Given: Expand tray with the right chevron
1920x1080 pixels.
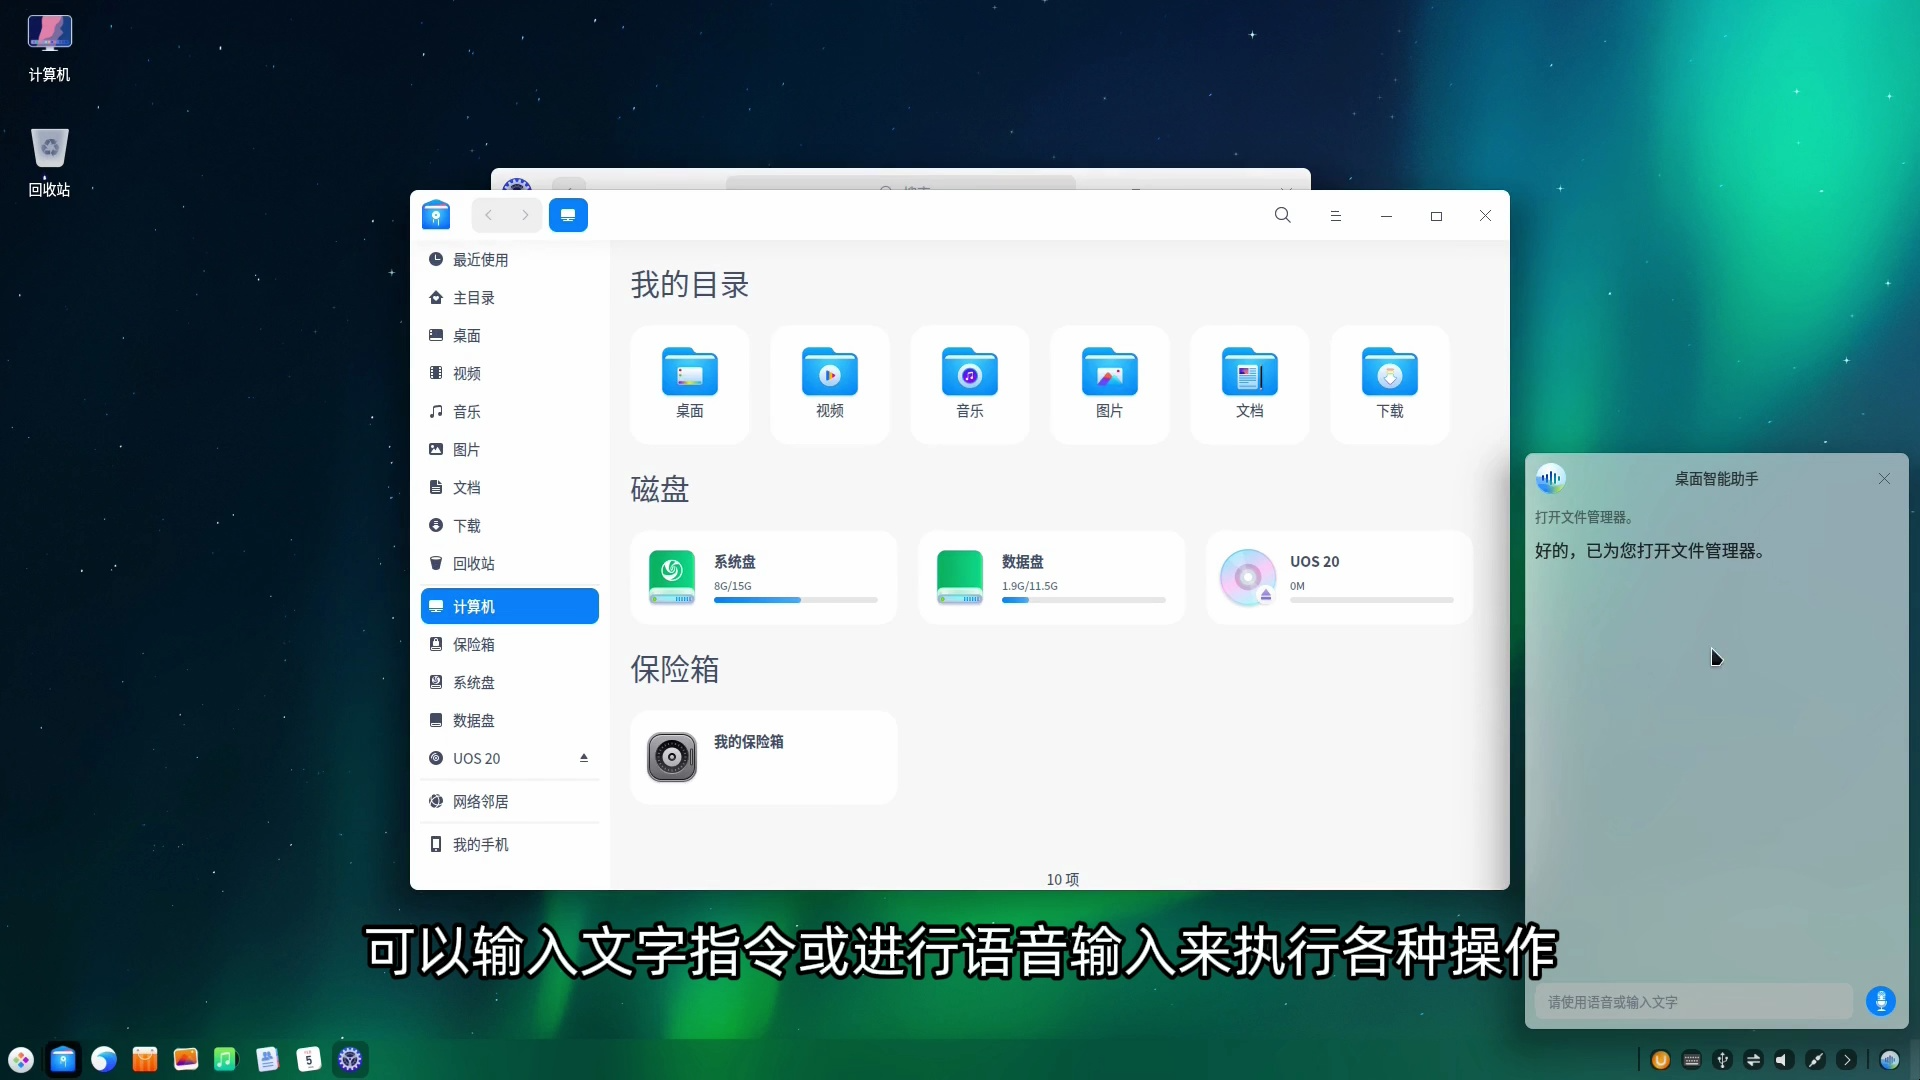Looking at the screenshot, I should pos(1847,1060).
